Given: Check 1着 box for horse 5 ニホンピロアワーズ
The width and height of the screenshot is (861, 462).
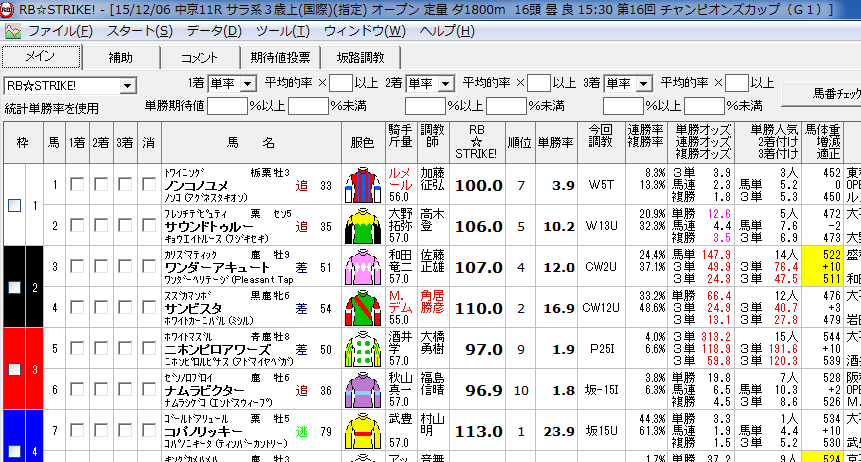Looking at the screenshot, I should 77,349.
